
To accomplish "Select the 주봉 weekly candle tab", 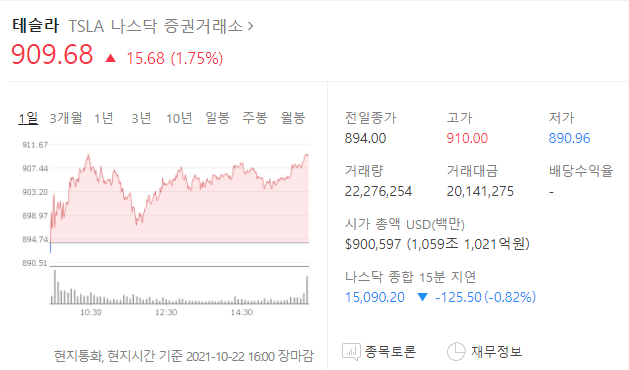I will 255,118.
